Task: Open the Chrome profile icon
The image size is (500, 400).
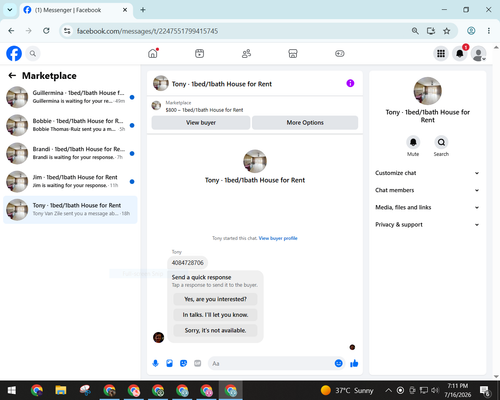Action: tap(471, 31)
